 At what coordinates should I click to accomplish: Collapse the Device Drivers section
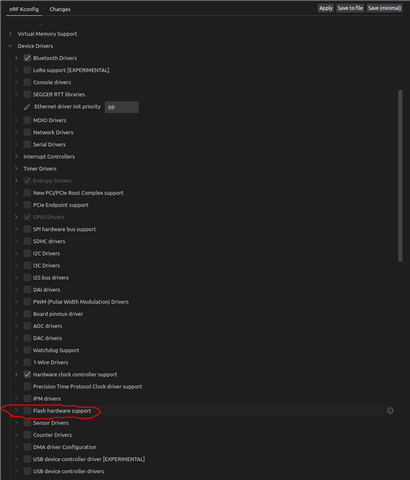10,46
